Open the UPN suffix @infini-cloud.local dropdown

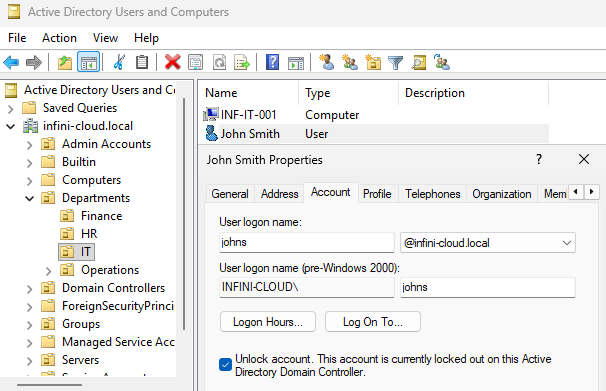pos(488,243)
